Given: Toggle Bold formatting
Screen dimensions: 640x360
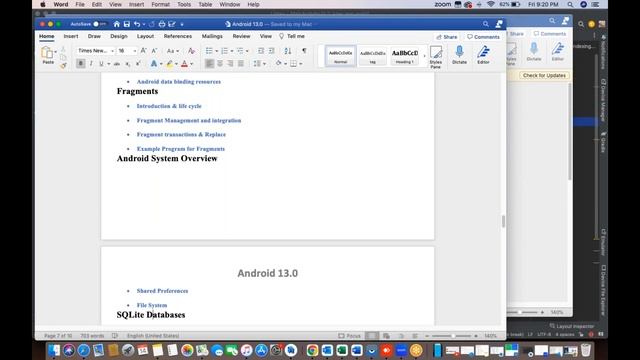Looking at the screenshot, I should point(81,64).
